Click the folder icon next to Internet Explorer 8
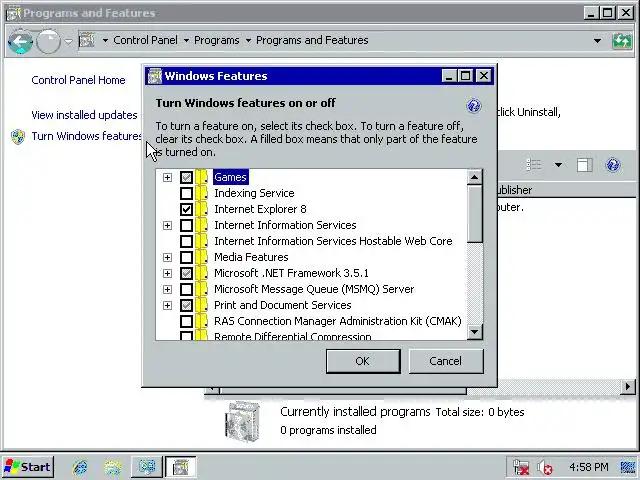 click(x=202, y=209)
